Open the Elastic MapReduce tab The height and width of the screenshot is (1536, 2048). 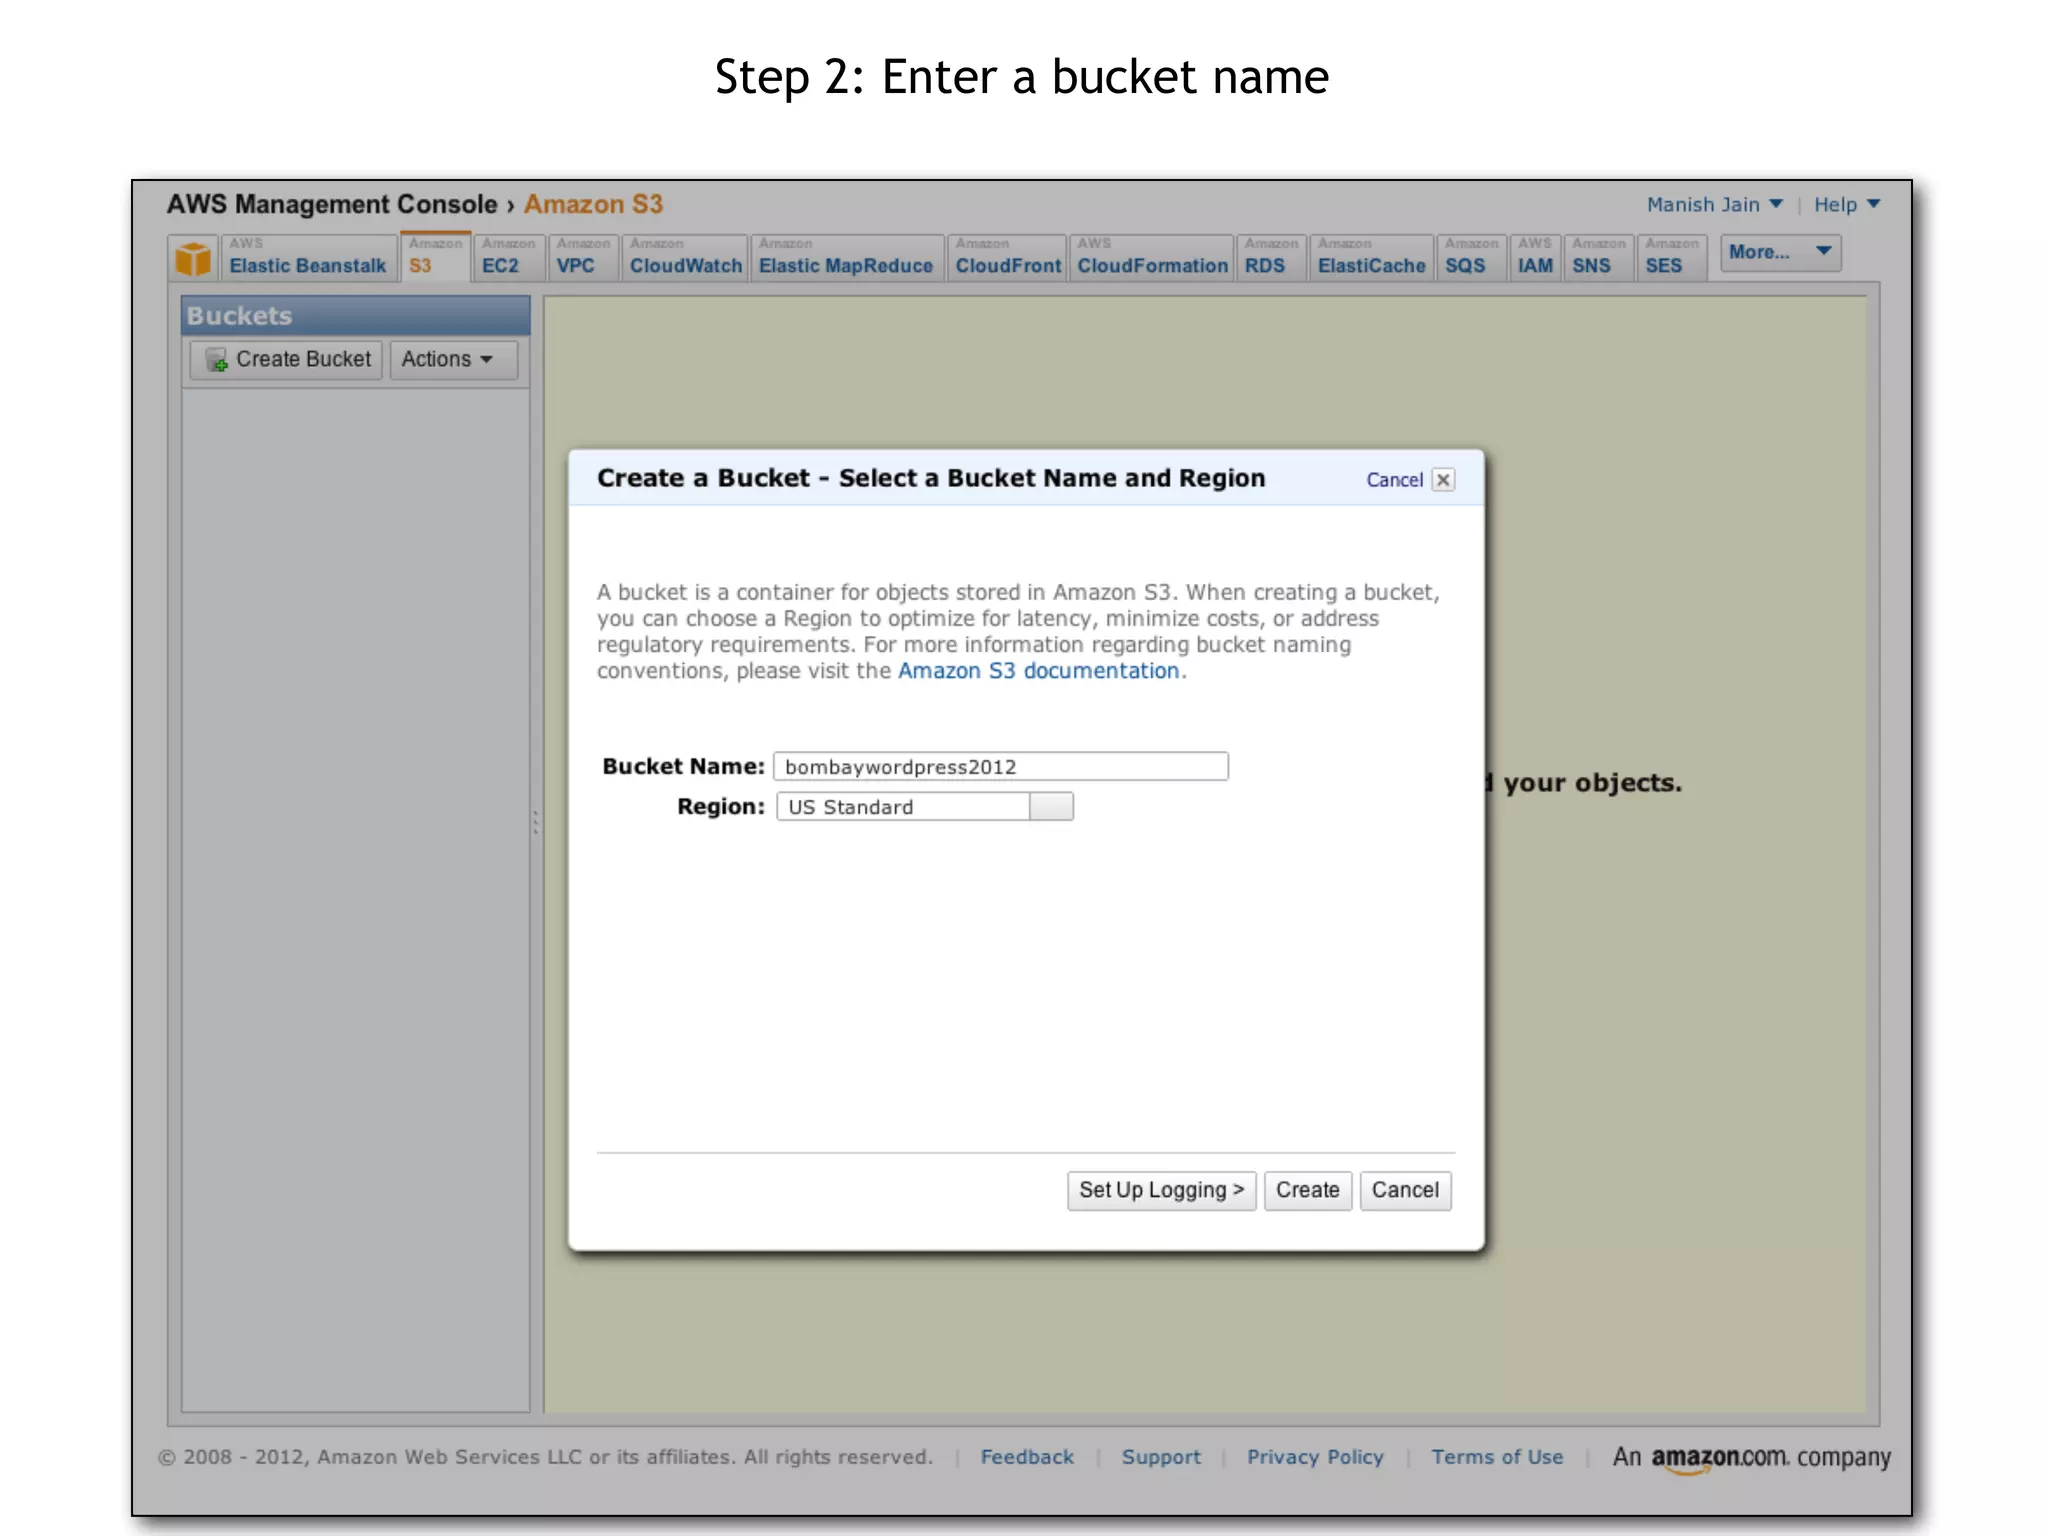click(x=846, y=258)
